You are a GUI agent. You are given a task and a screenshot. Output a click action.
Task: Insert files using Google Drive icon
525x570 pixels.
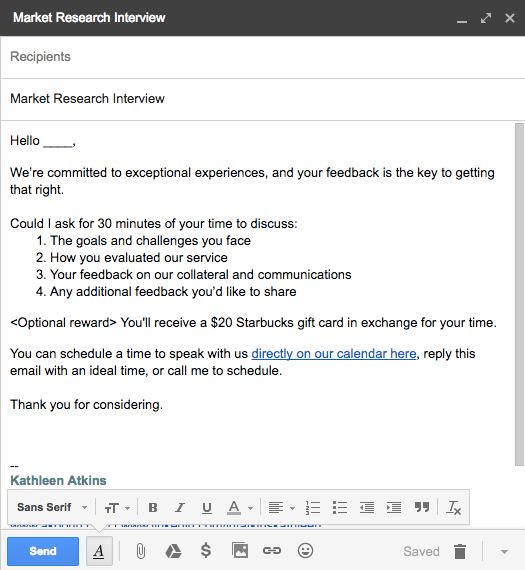[173, 551]
